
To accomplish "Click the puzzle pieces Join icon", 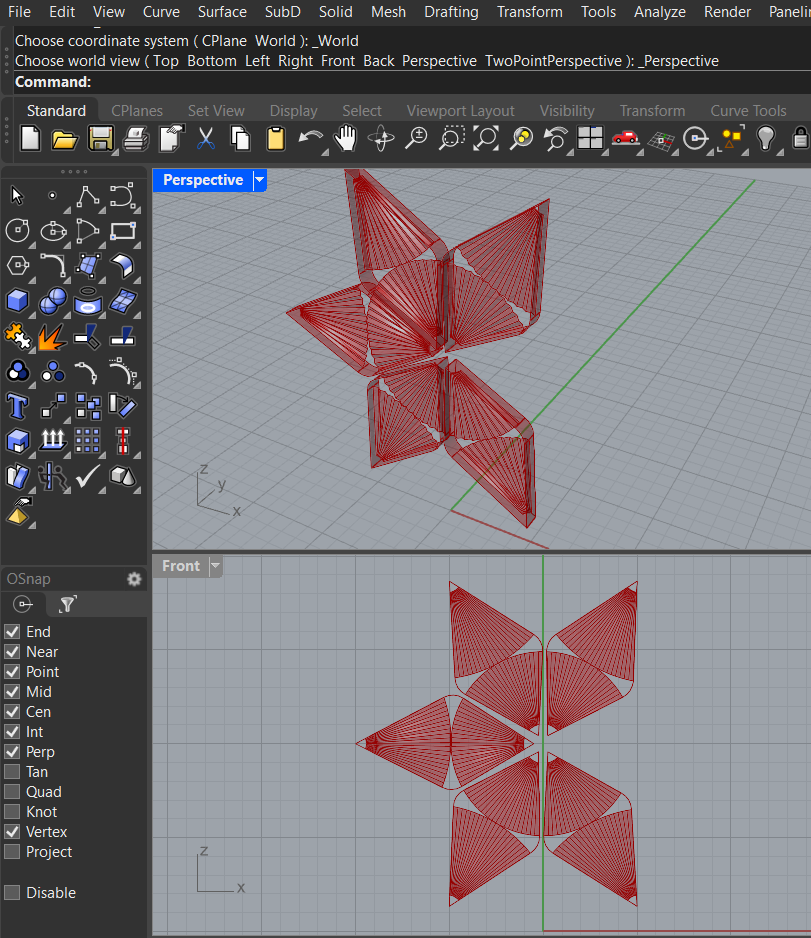I will [17, 336].
